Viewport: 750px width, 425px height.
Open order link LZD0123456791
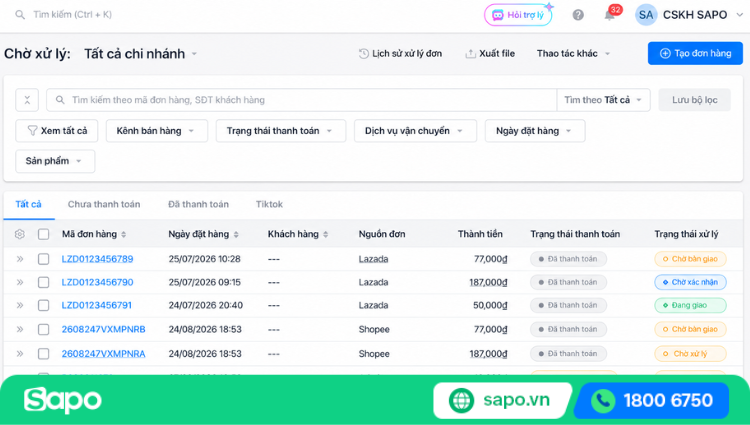(x=97, y=305)
